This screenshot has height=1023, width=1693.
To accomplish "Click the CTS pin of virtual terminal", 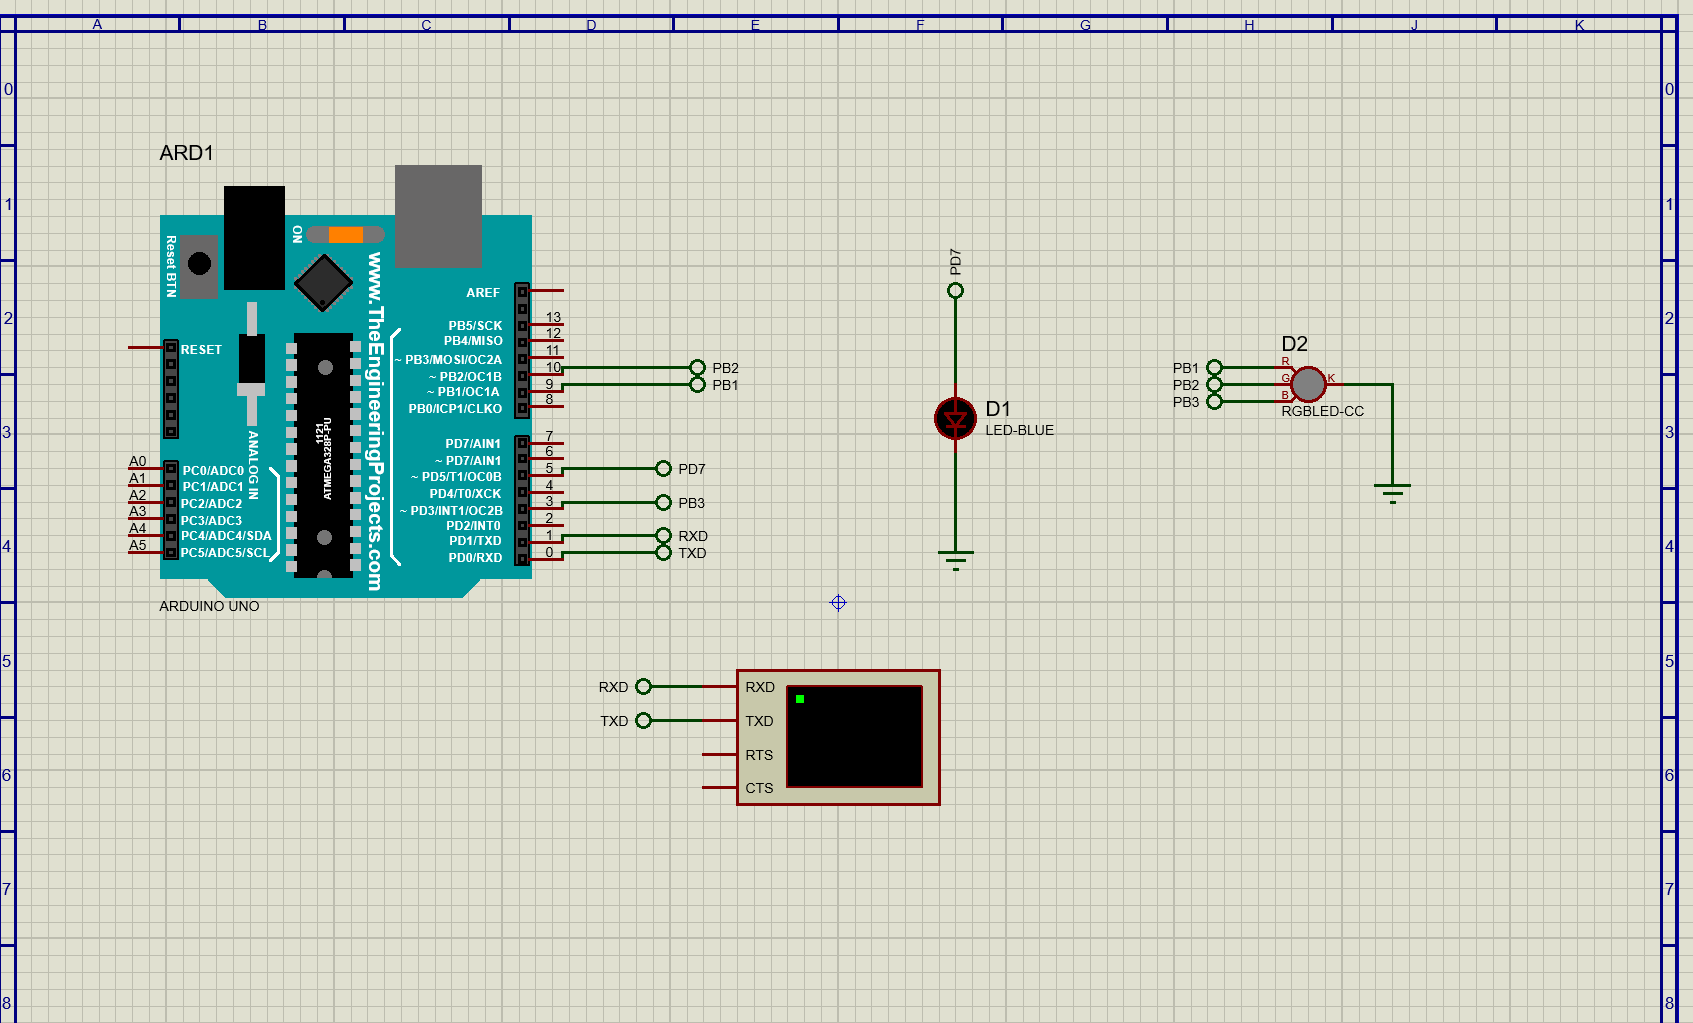I will point(720,788).
